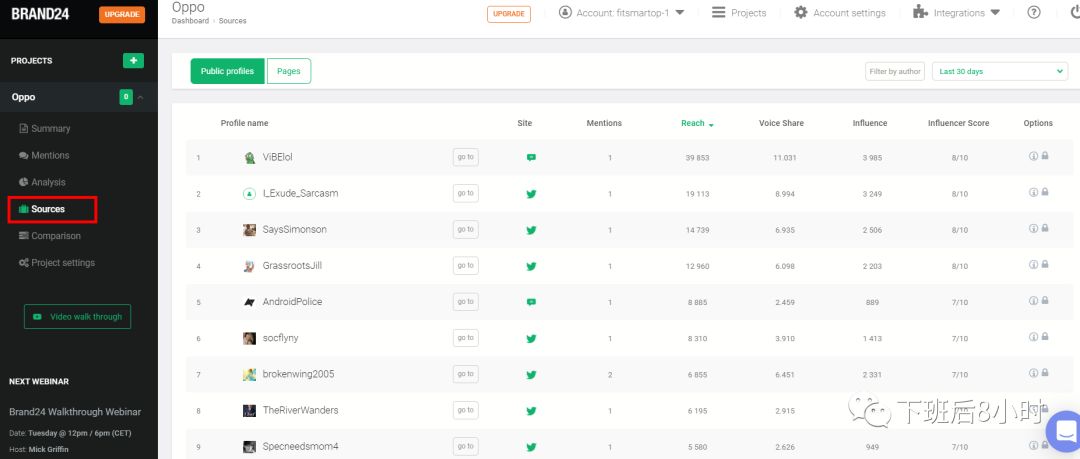Click the power logout icon
This screenshot has height=459, width=1080.
click(1074, 12)
